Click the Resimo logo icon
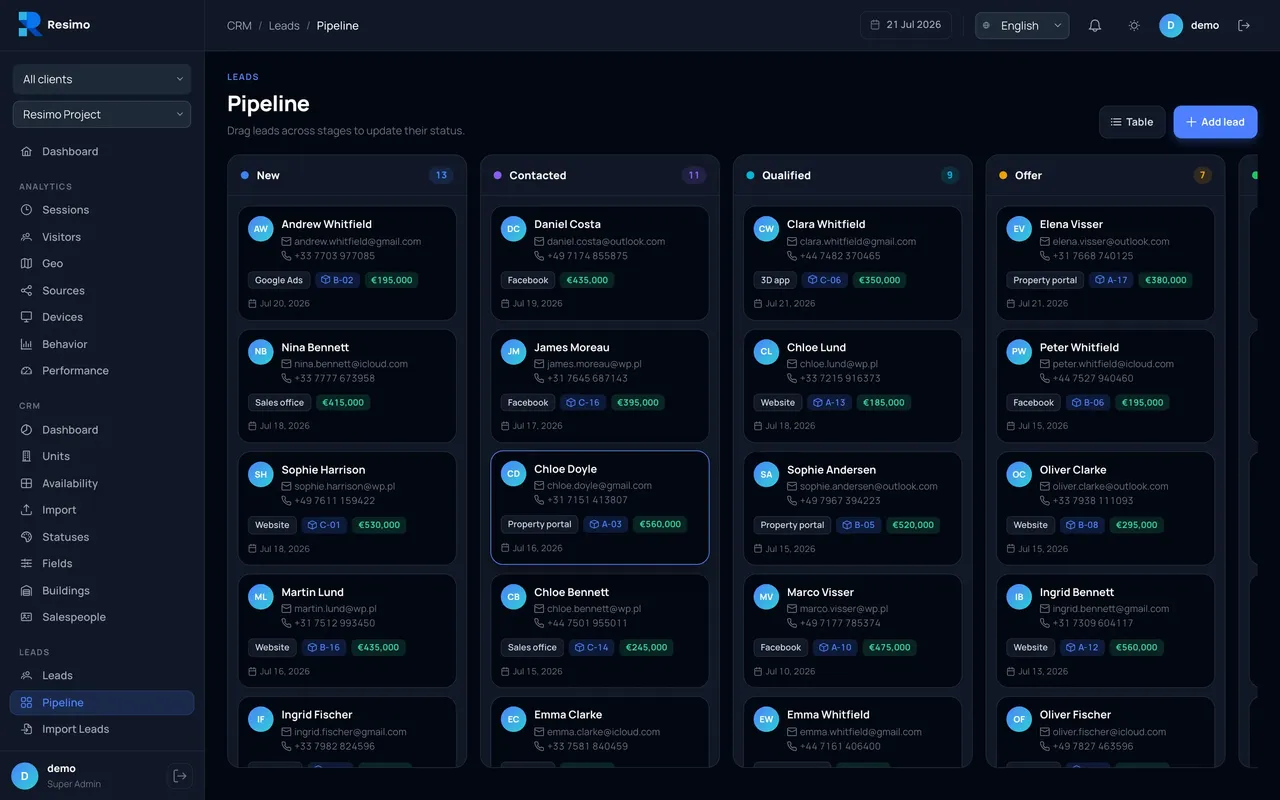 [x=30, y=25]
